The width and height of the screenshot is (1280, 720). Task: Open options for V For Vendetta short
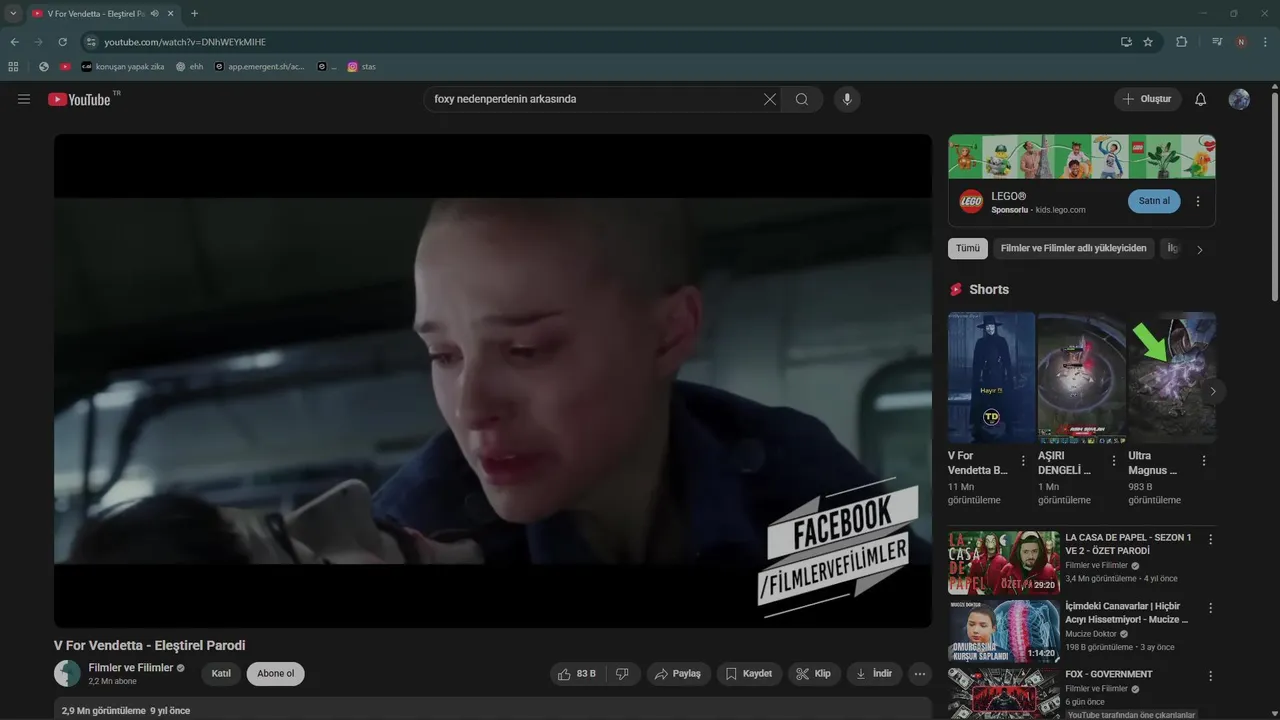click(1023, 461)
